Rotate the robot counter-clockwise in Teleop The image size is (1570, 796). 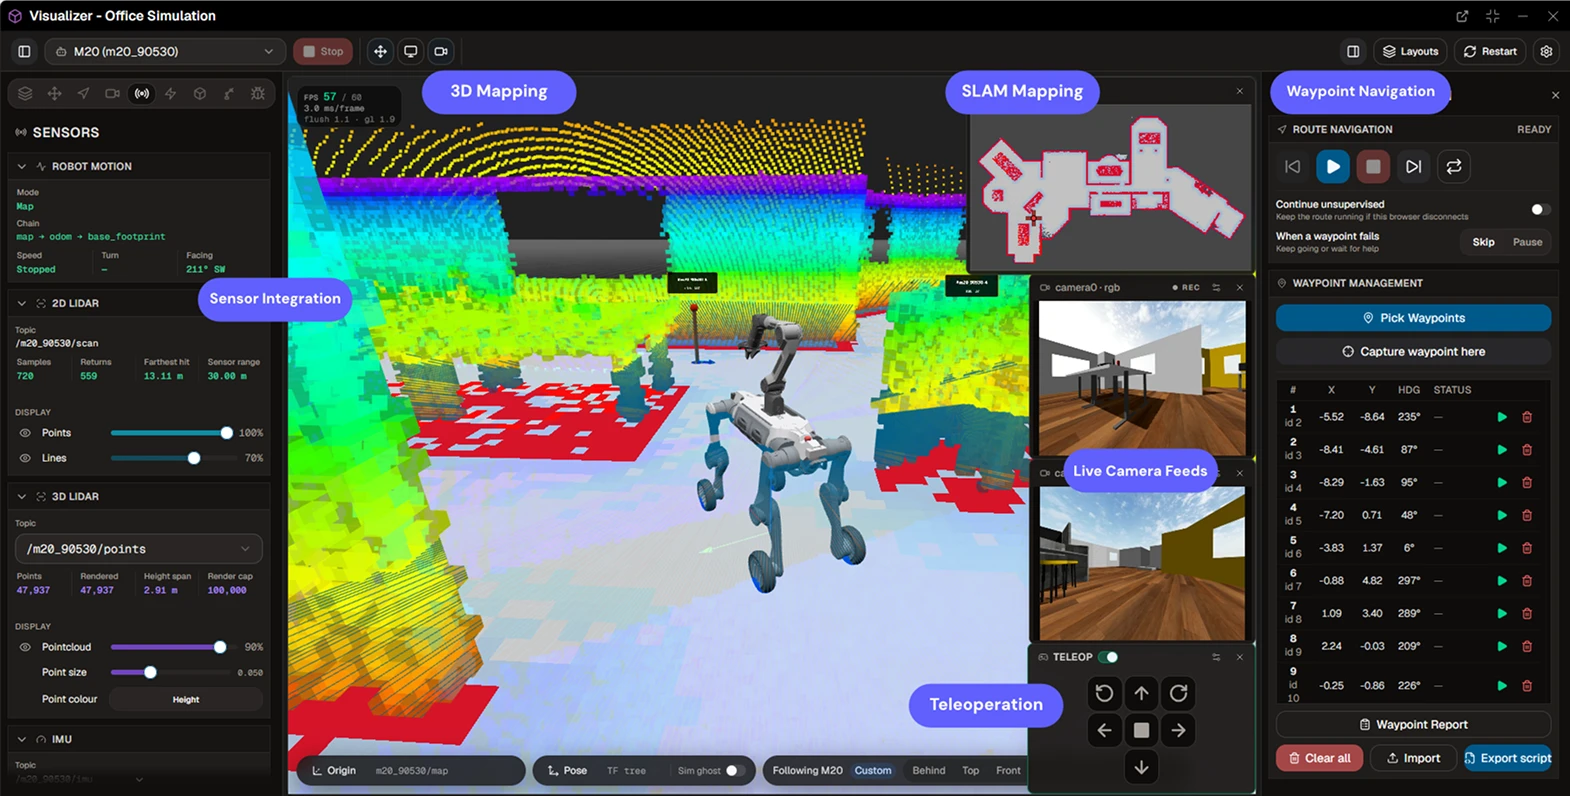tap(1104, 693)
